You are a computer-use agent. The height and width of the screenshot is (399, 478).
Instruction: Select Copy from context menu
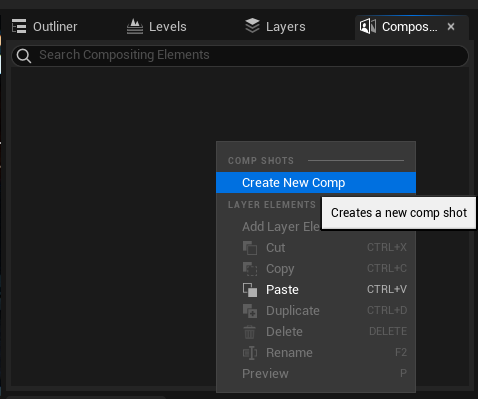[x=316, y=269]
